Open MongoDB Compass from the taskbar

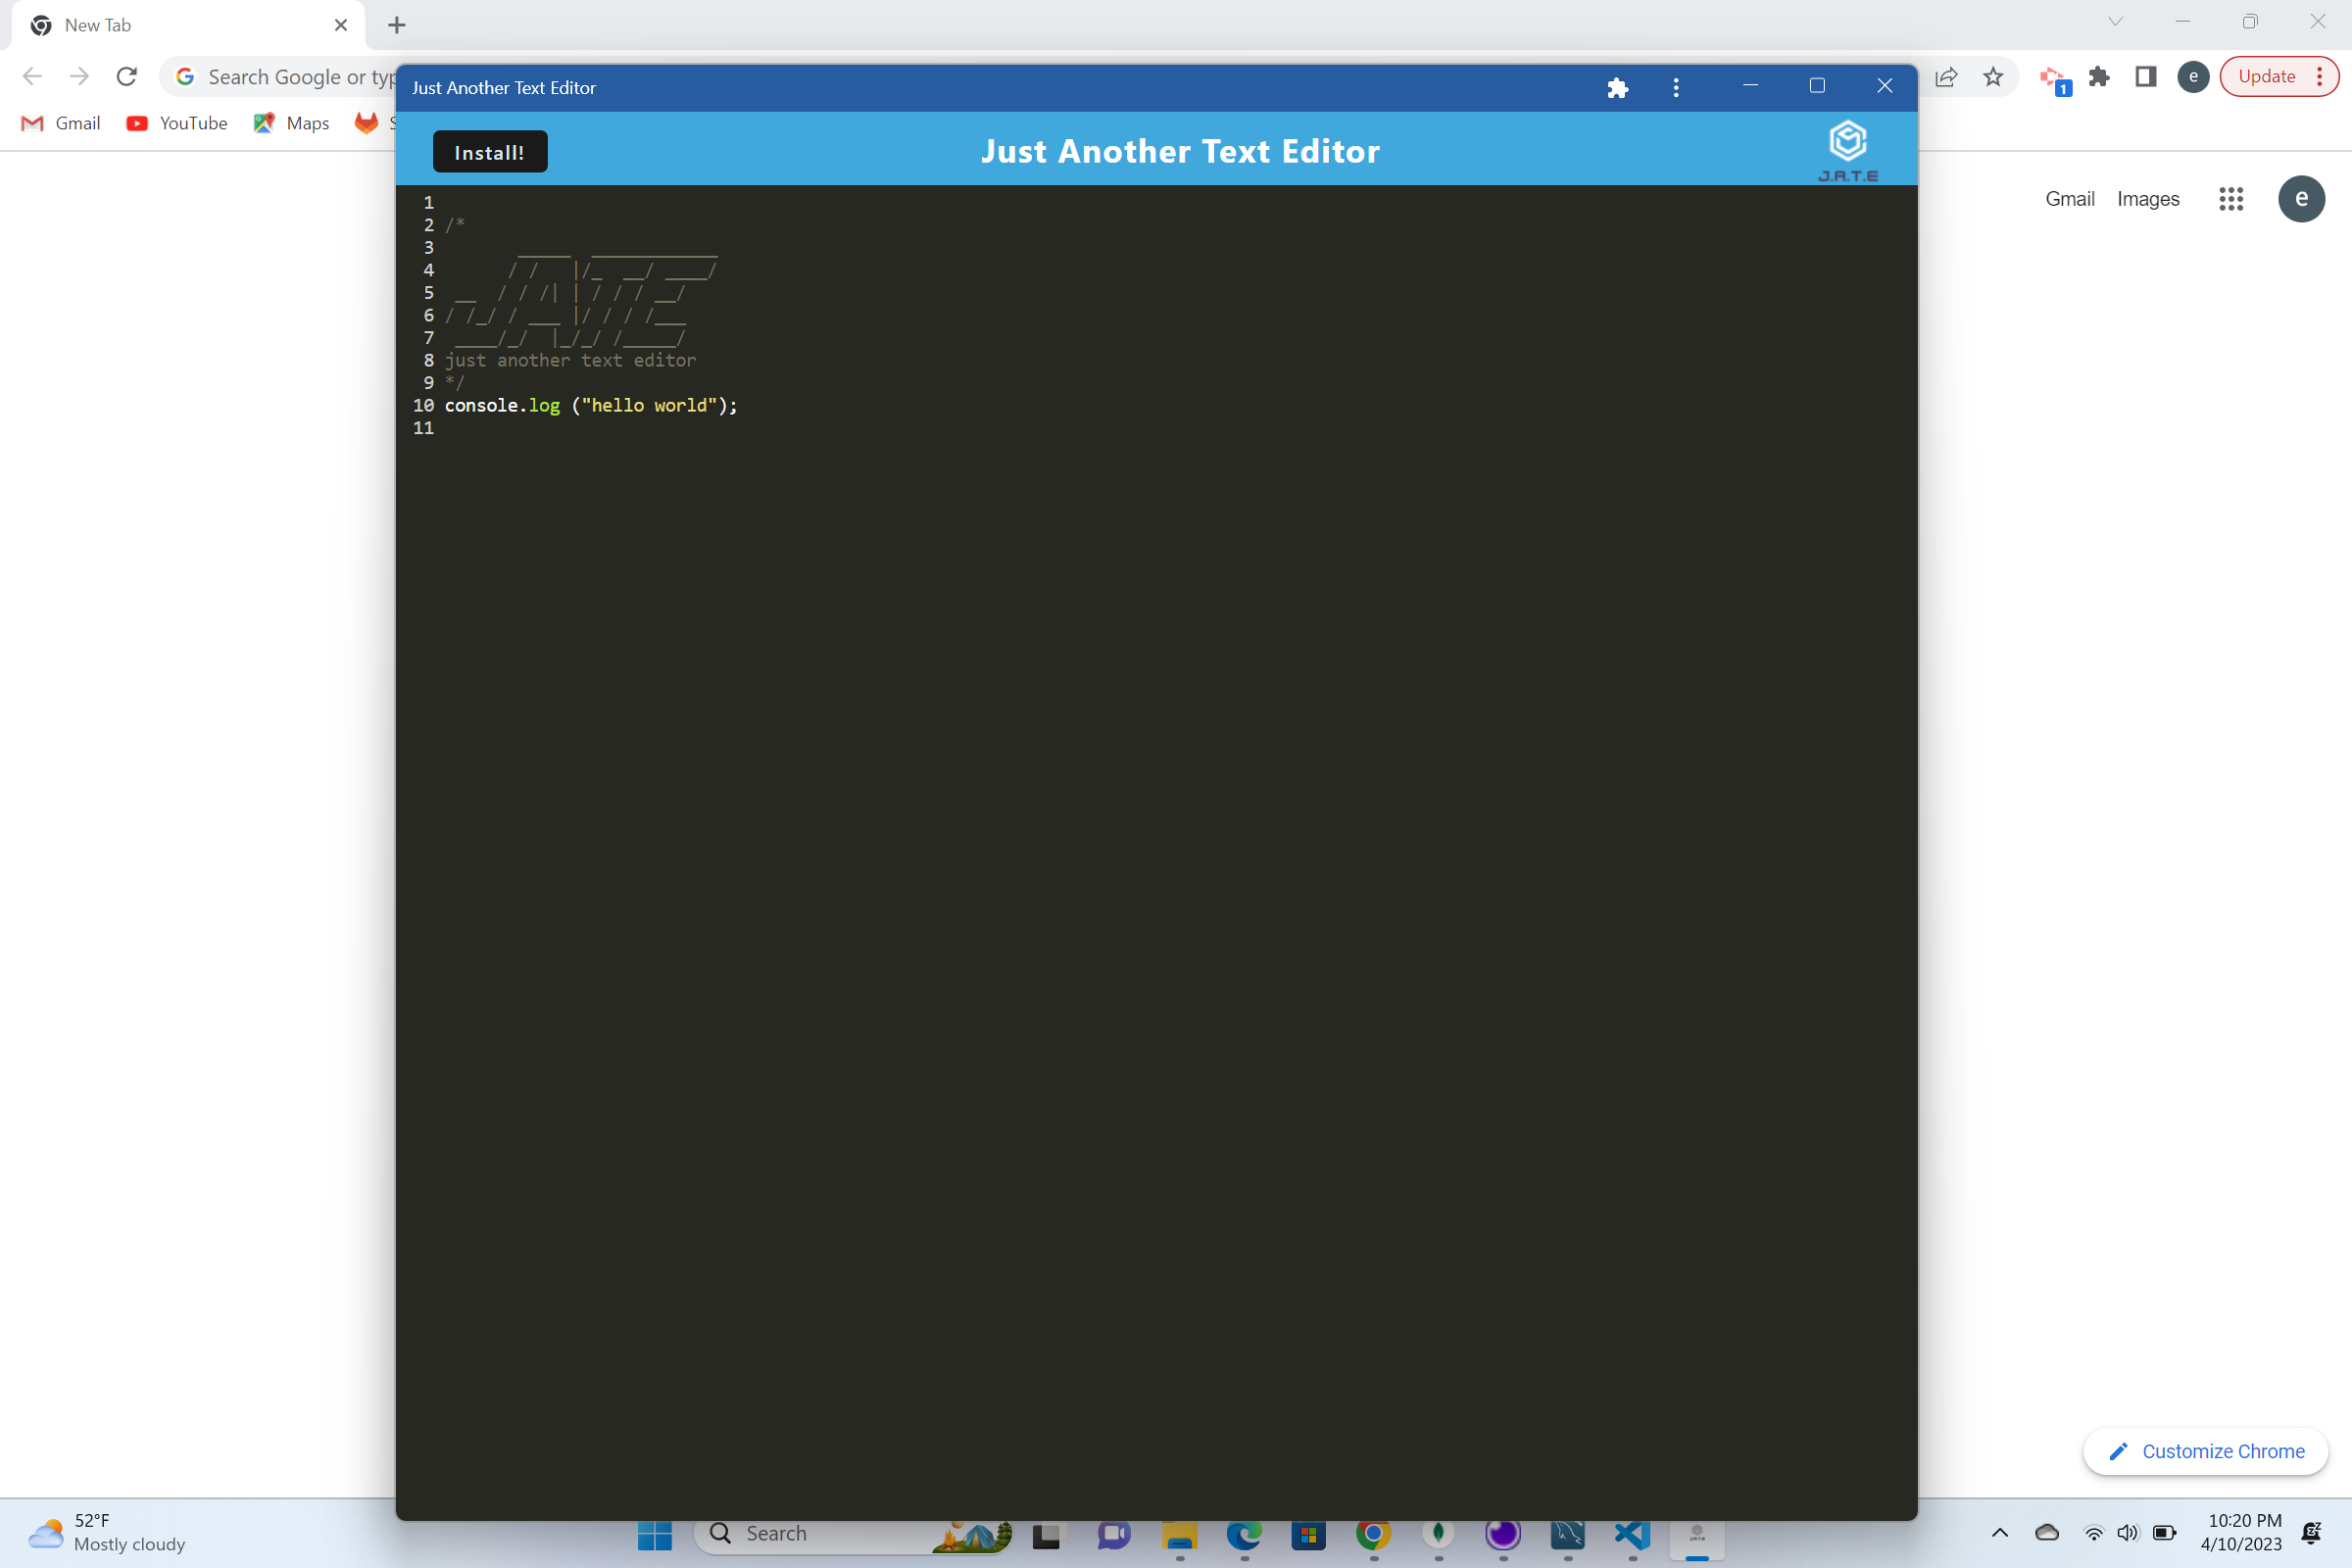click(x=1438, y=1535)
